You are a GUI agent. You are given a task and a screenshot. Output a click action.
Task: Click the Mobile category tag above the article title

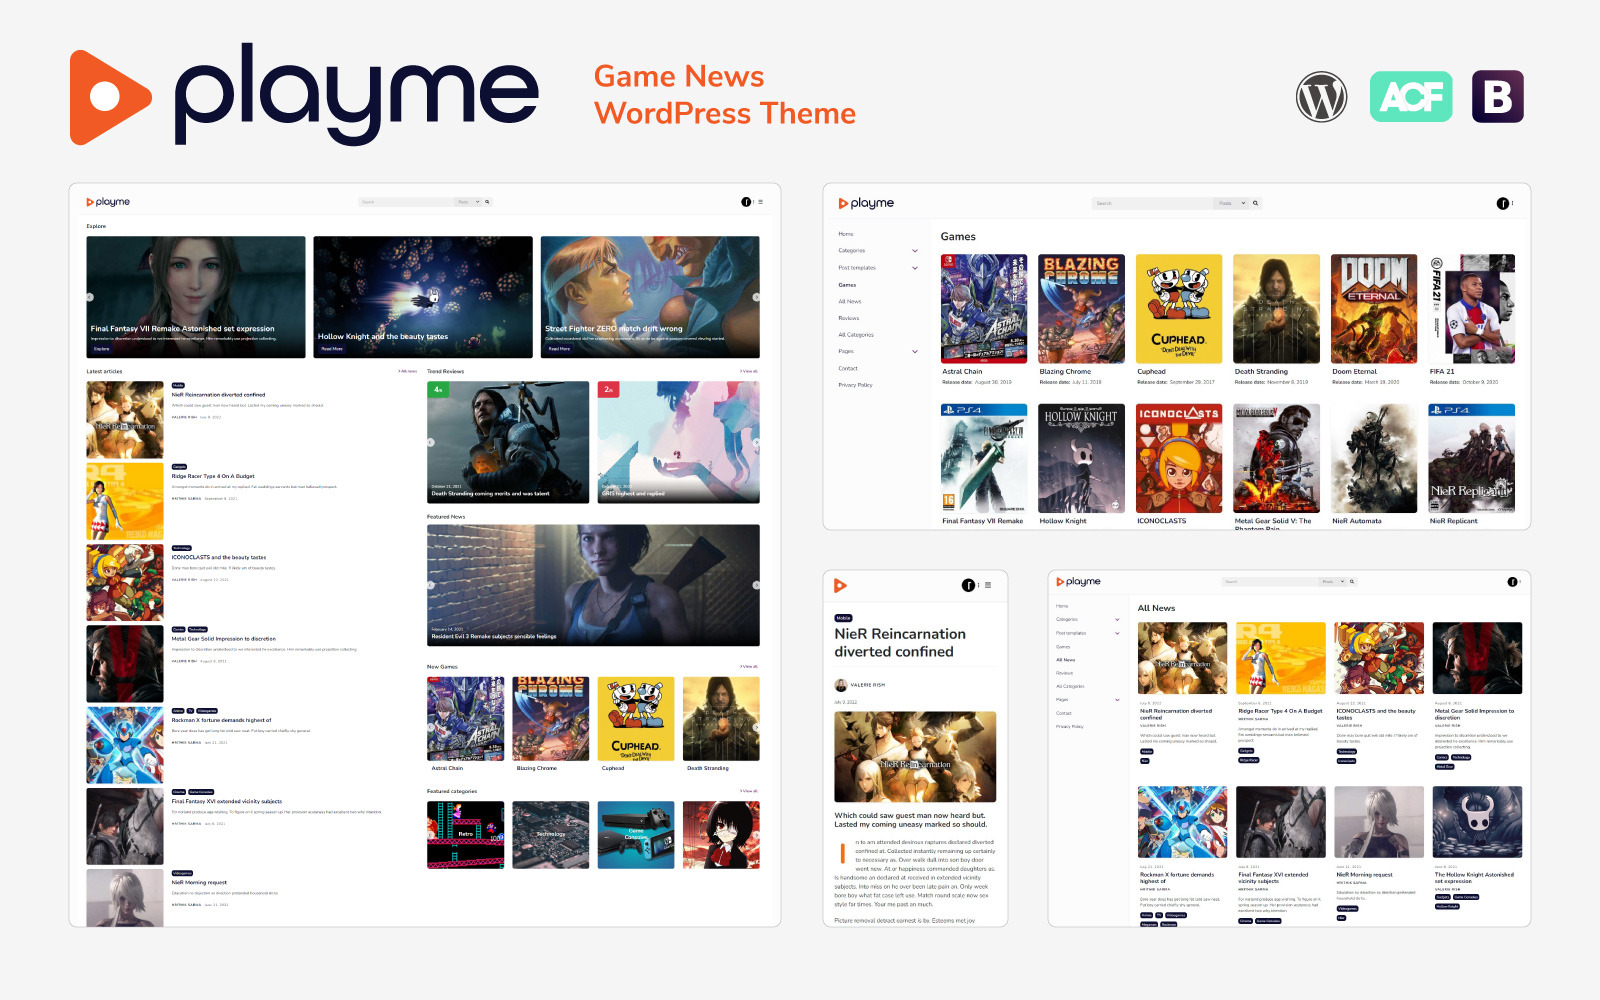(845, 620)
